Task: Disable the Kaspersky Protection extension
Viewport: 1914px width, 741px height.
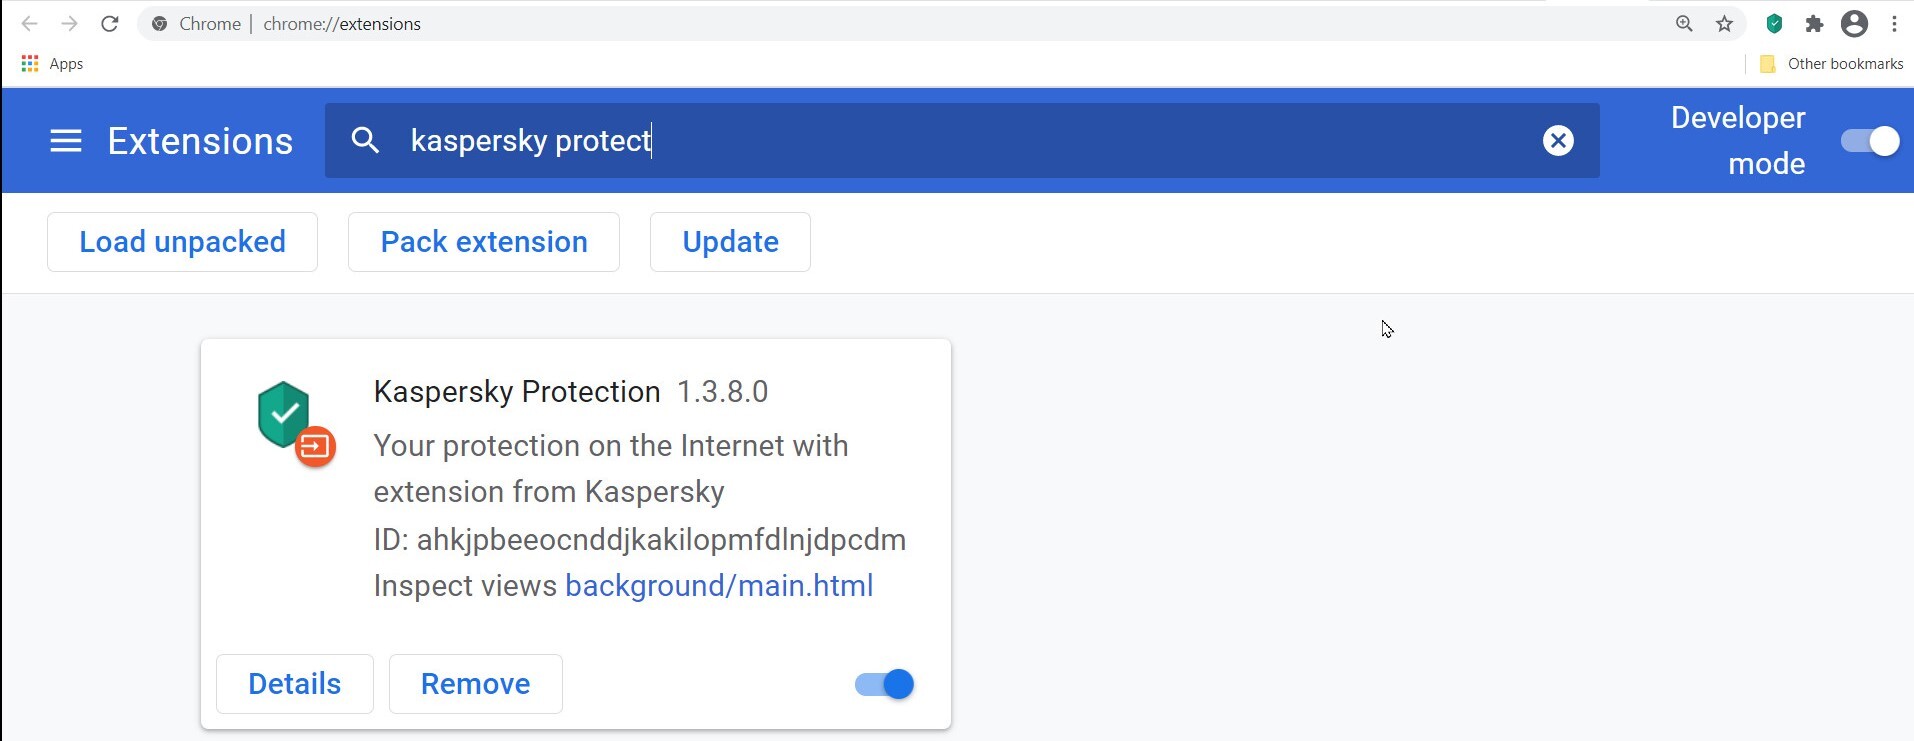Action: point(884,684)
